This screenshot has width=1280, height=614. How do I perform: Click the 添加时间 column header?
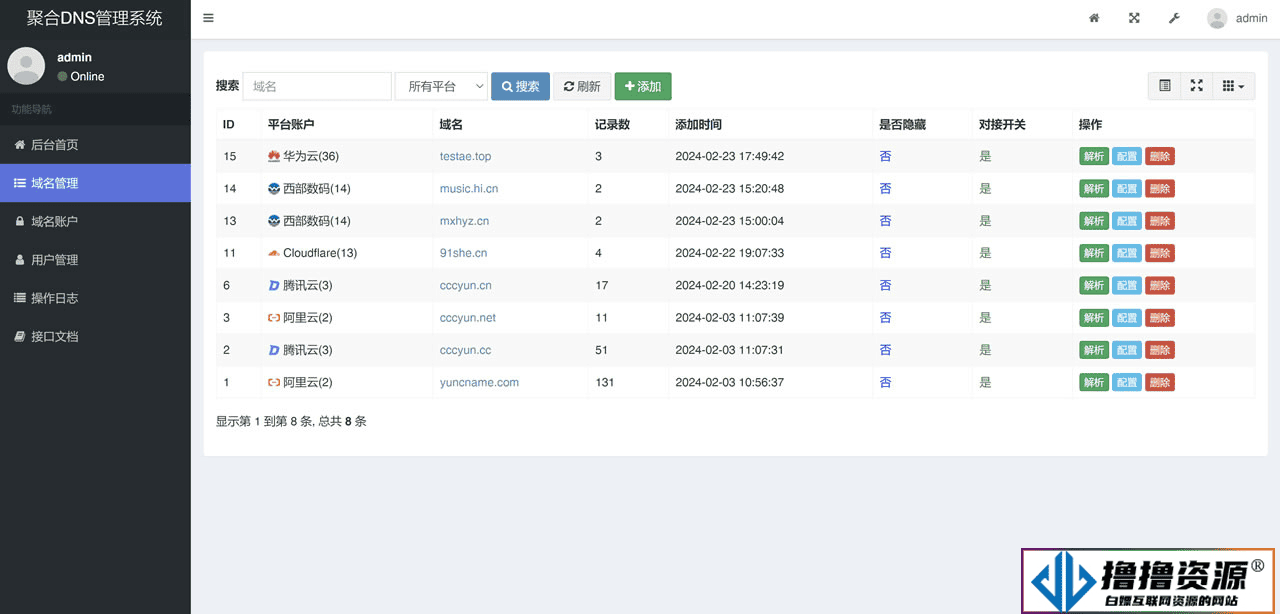pos(698,125)
